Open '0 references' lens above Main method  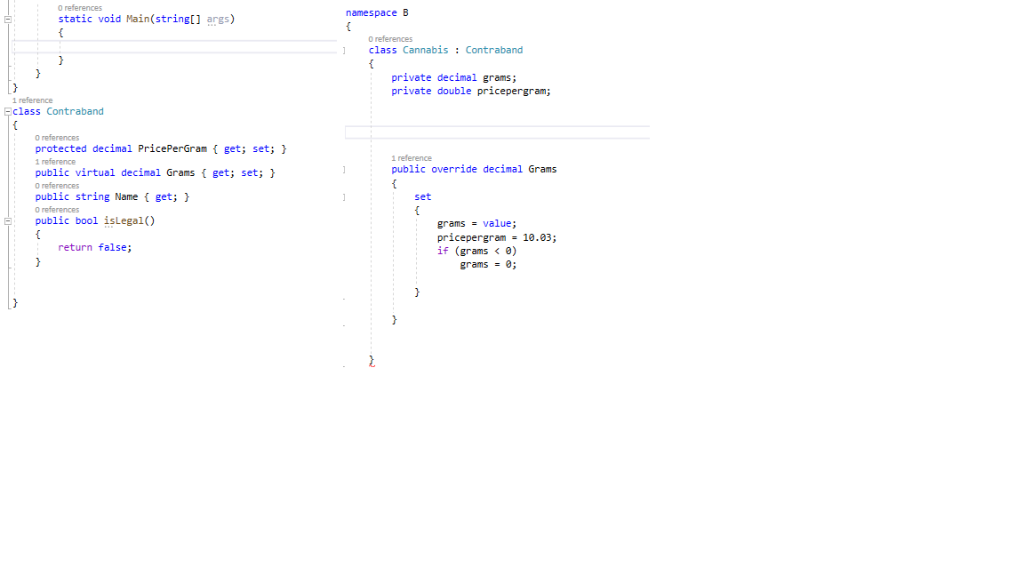click(x=80, y=8)
